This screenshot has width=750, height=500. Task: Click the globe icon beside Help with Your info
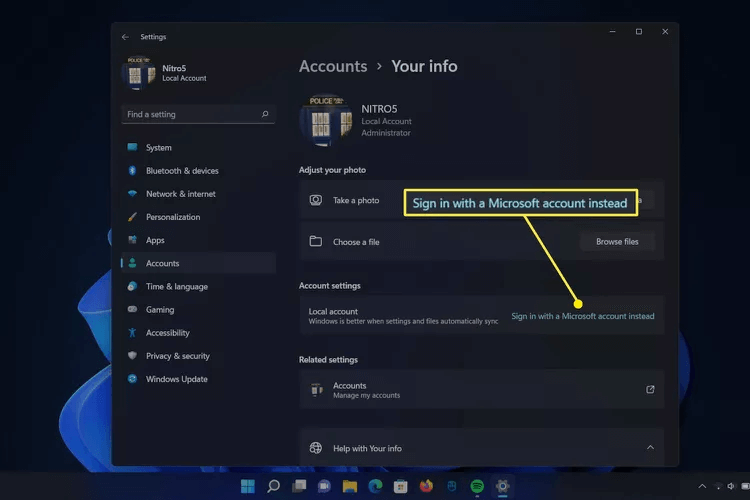click(x=316, y=448)
